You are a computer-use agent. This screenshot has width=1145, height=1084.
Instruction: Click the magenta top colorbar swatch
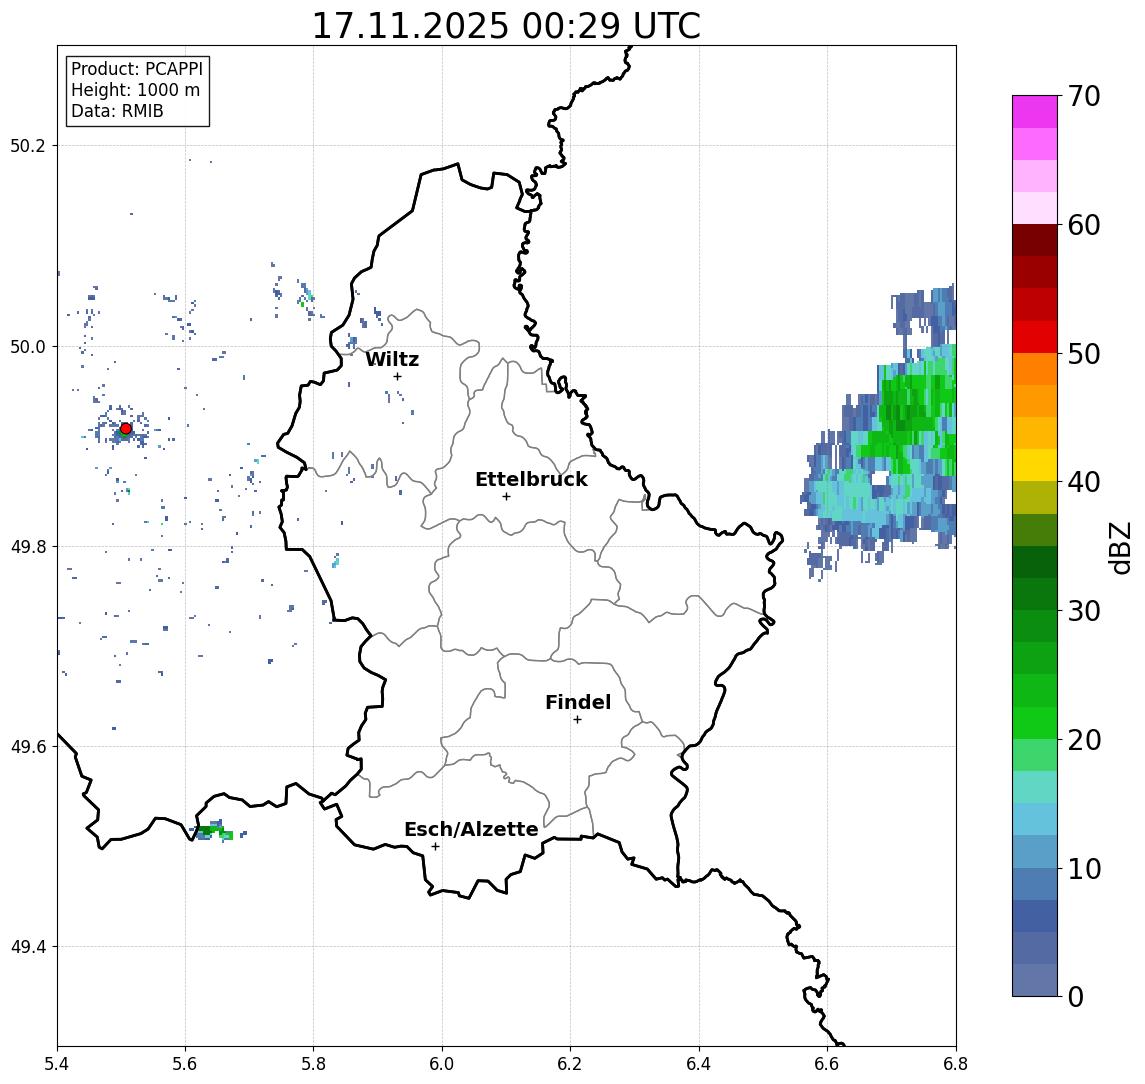(x=1035, y=112)
